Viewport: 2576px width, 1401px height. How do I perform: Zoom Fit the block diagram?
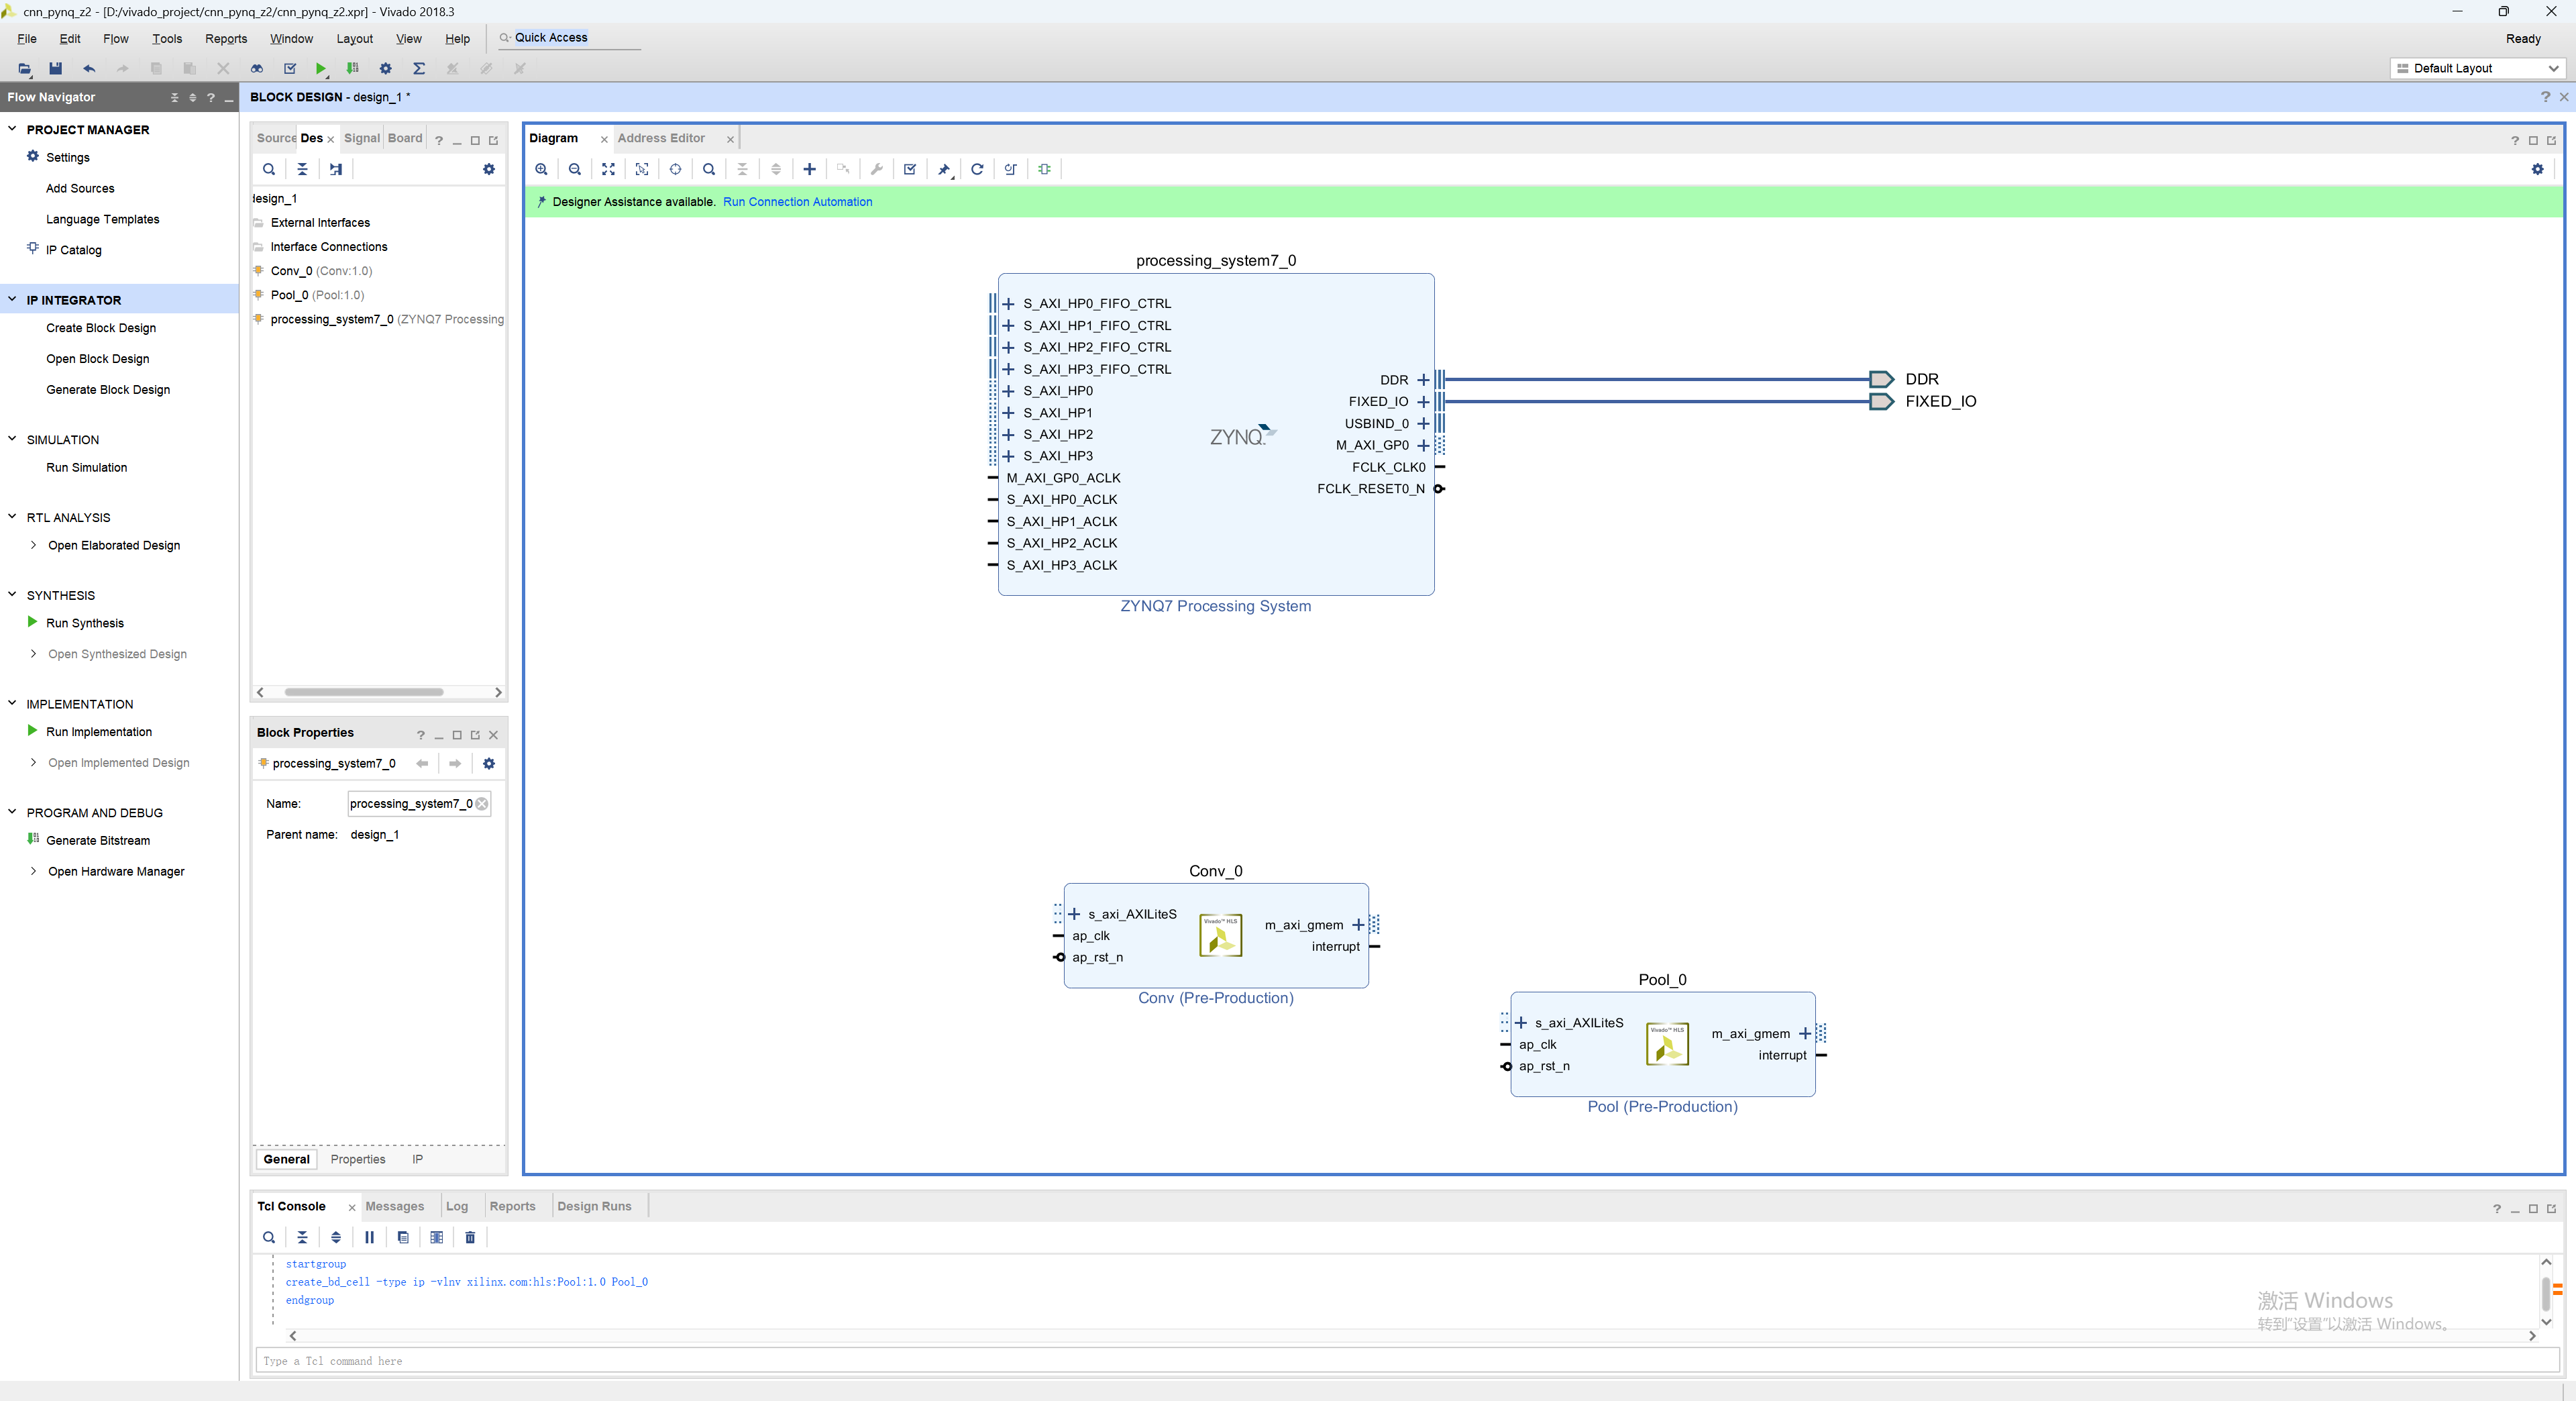(x=608, y=169)
